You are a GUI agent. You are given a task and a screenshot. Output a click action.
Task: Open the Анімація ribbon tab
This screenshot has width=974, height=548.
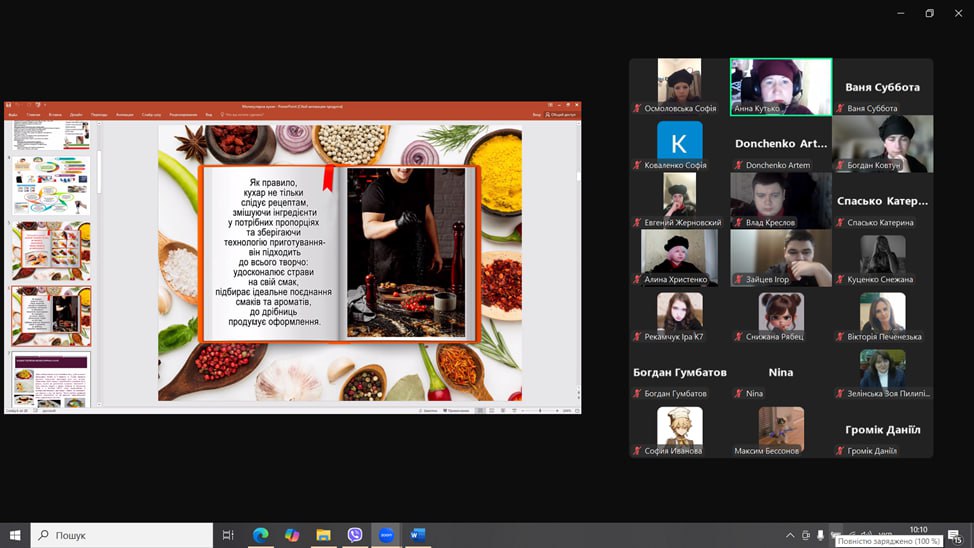coord(124,115)
